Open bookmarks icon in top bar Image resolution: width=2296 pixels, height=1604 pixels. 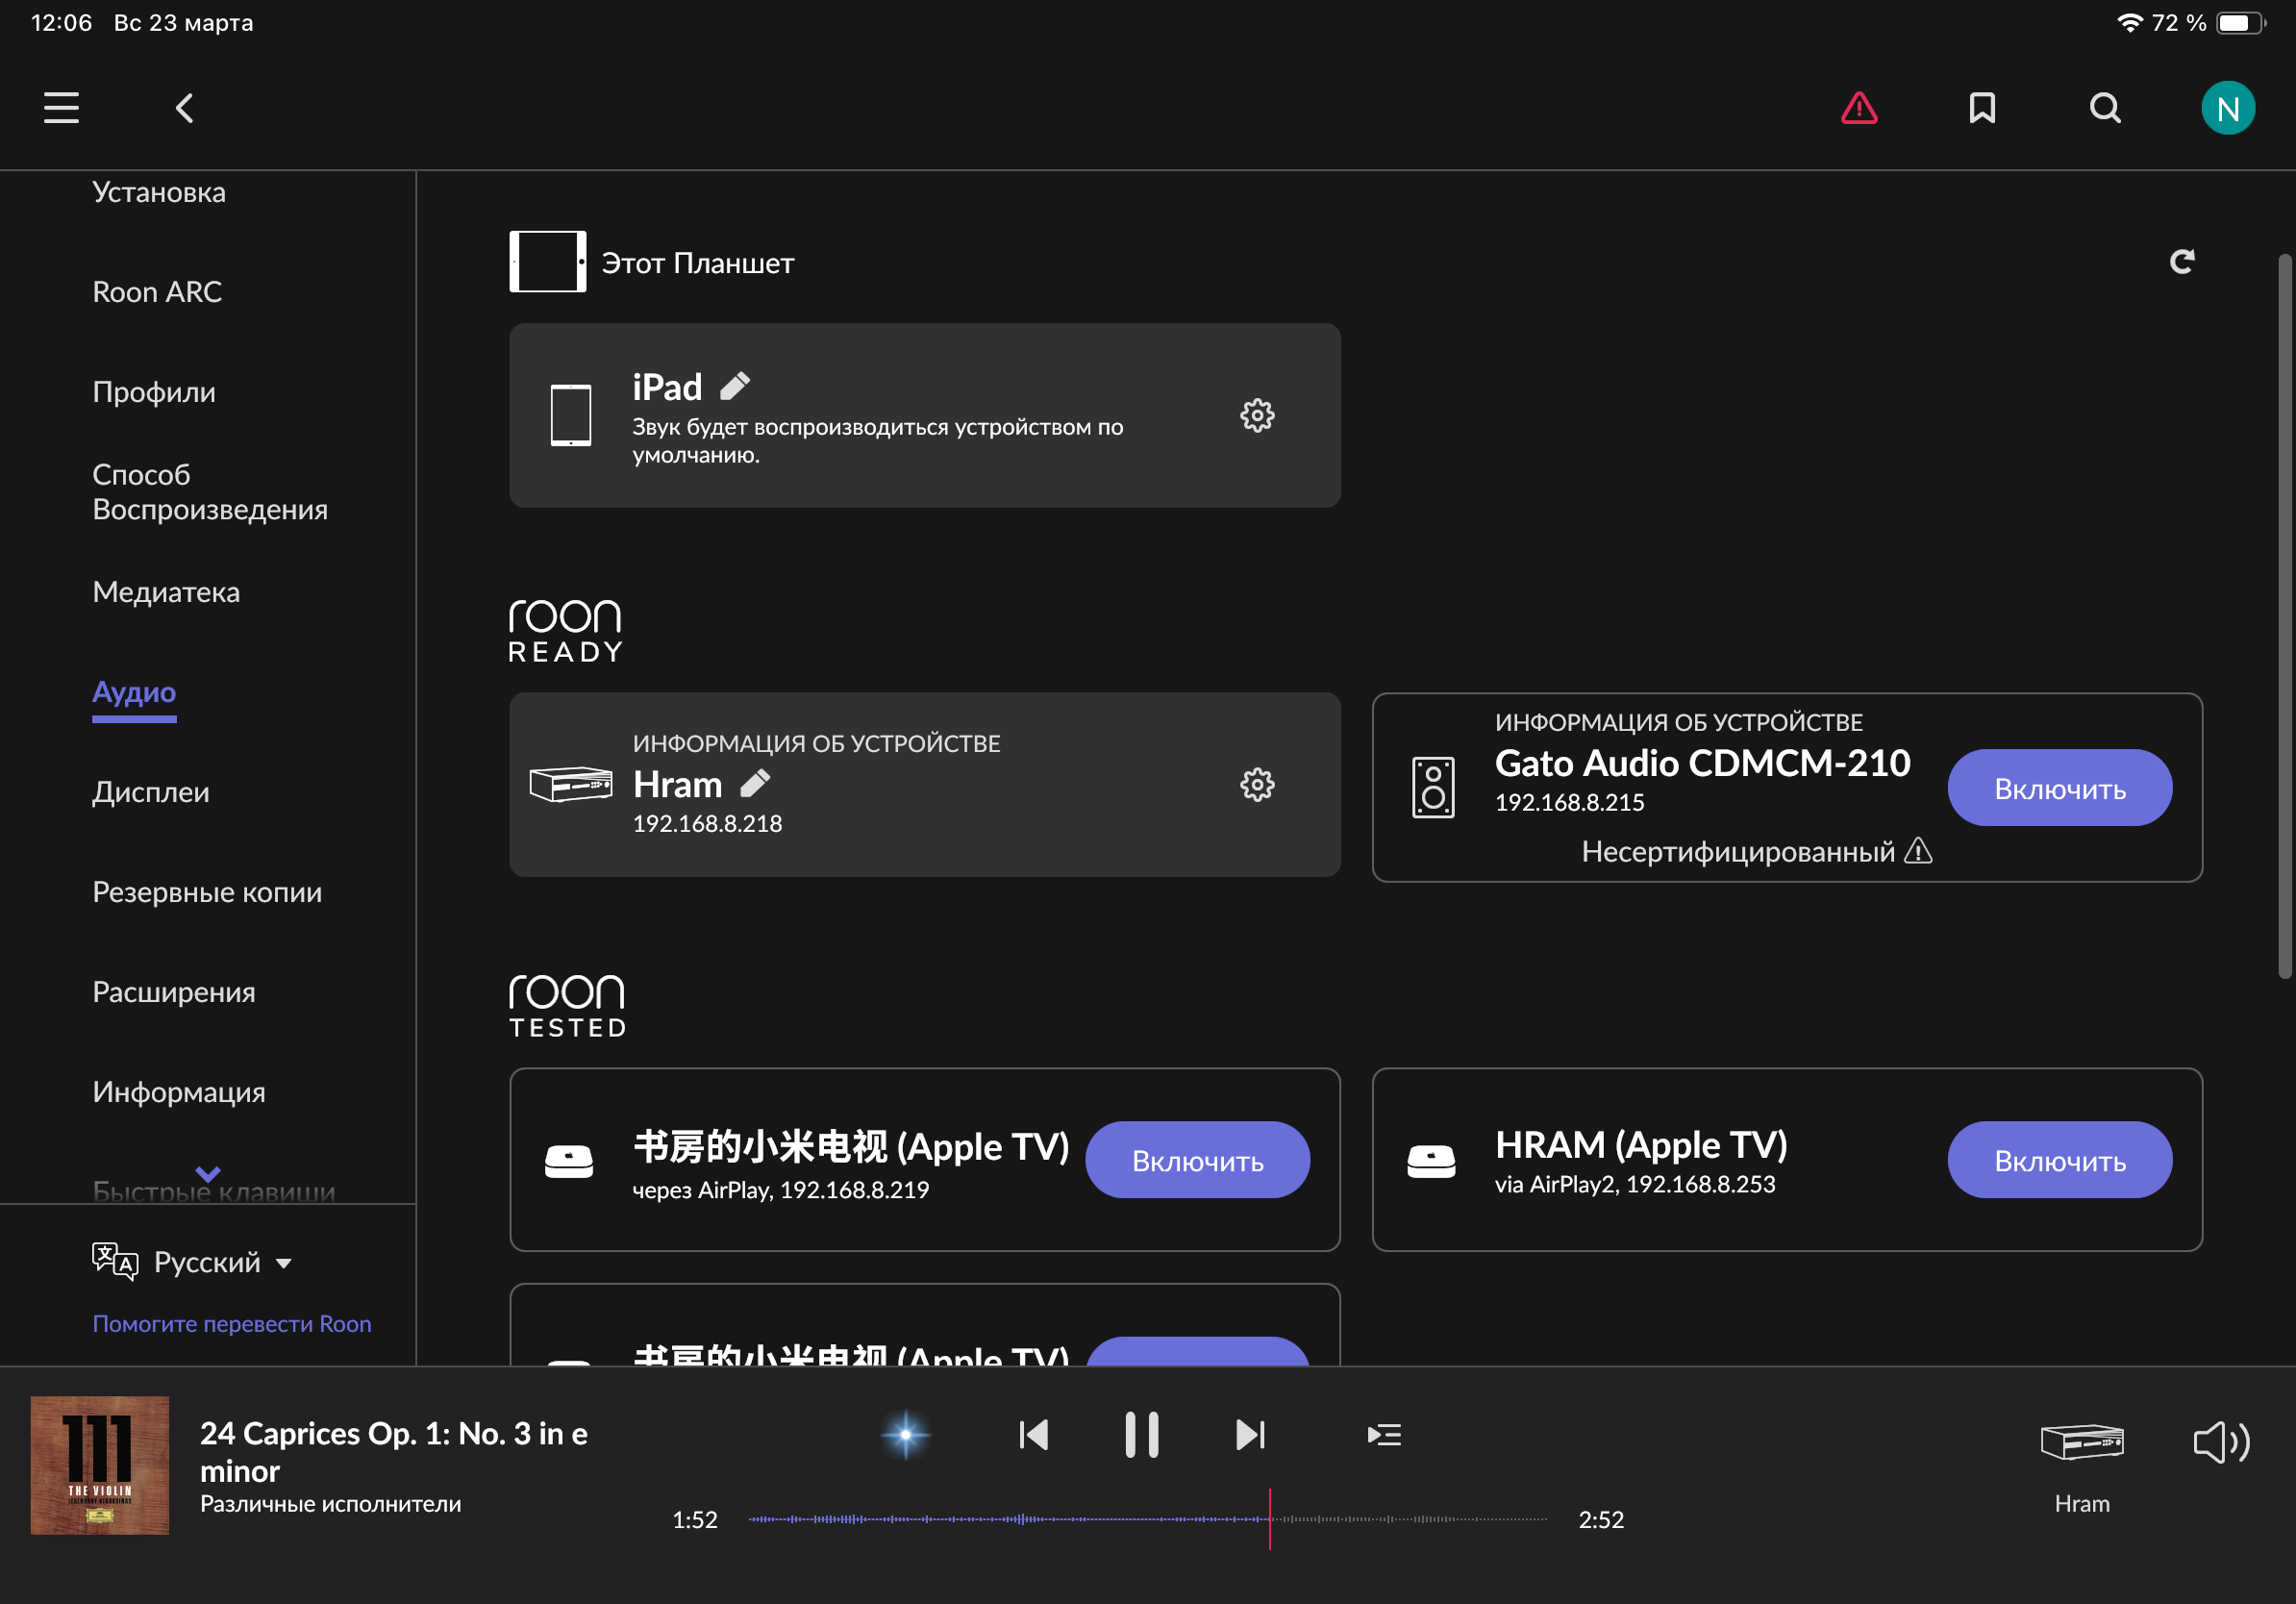[1982, 108]
